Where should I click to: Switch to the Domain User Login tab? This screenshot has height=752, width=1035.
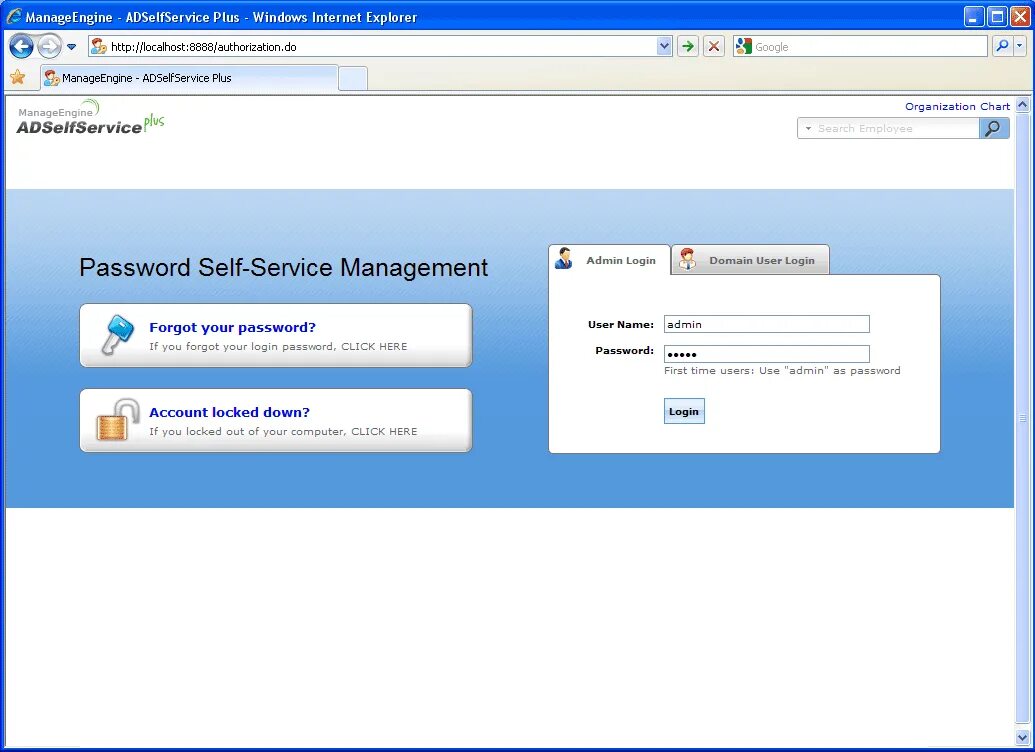[751, 260]
